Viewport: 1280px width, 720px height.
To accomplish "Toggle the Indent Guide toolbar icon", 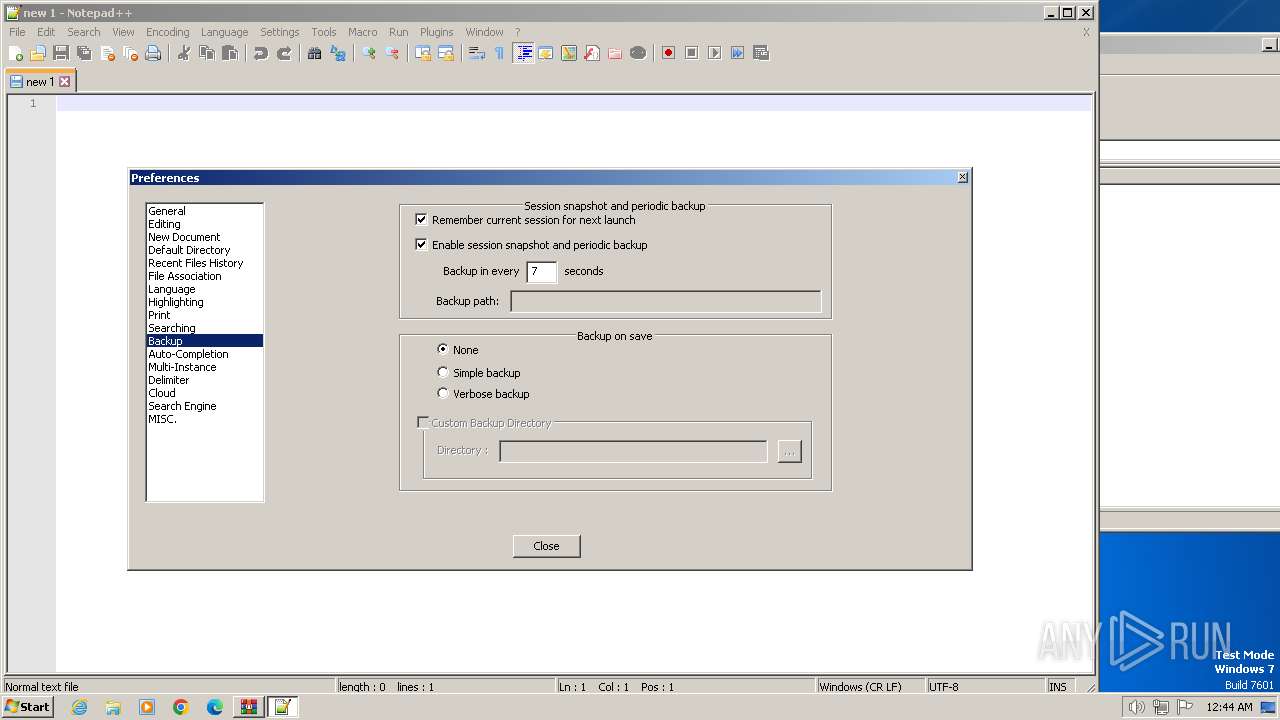I will [523, 53].
